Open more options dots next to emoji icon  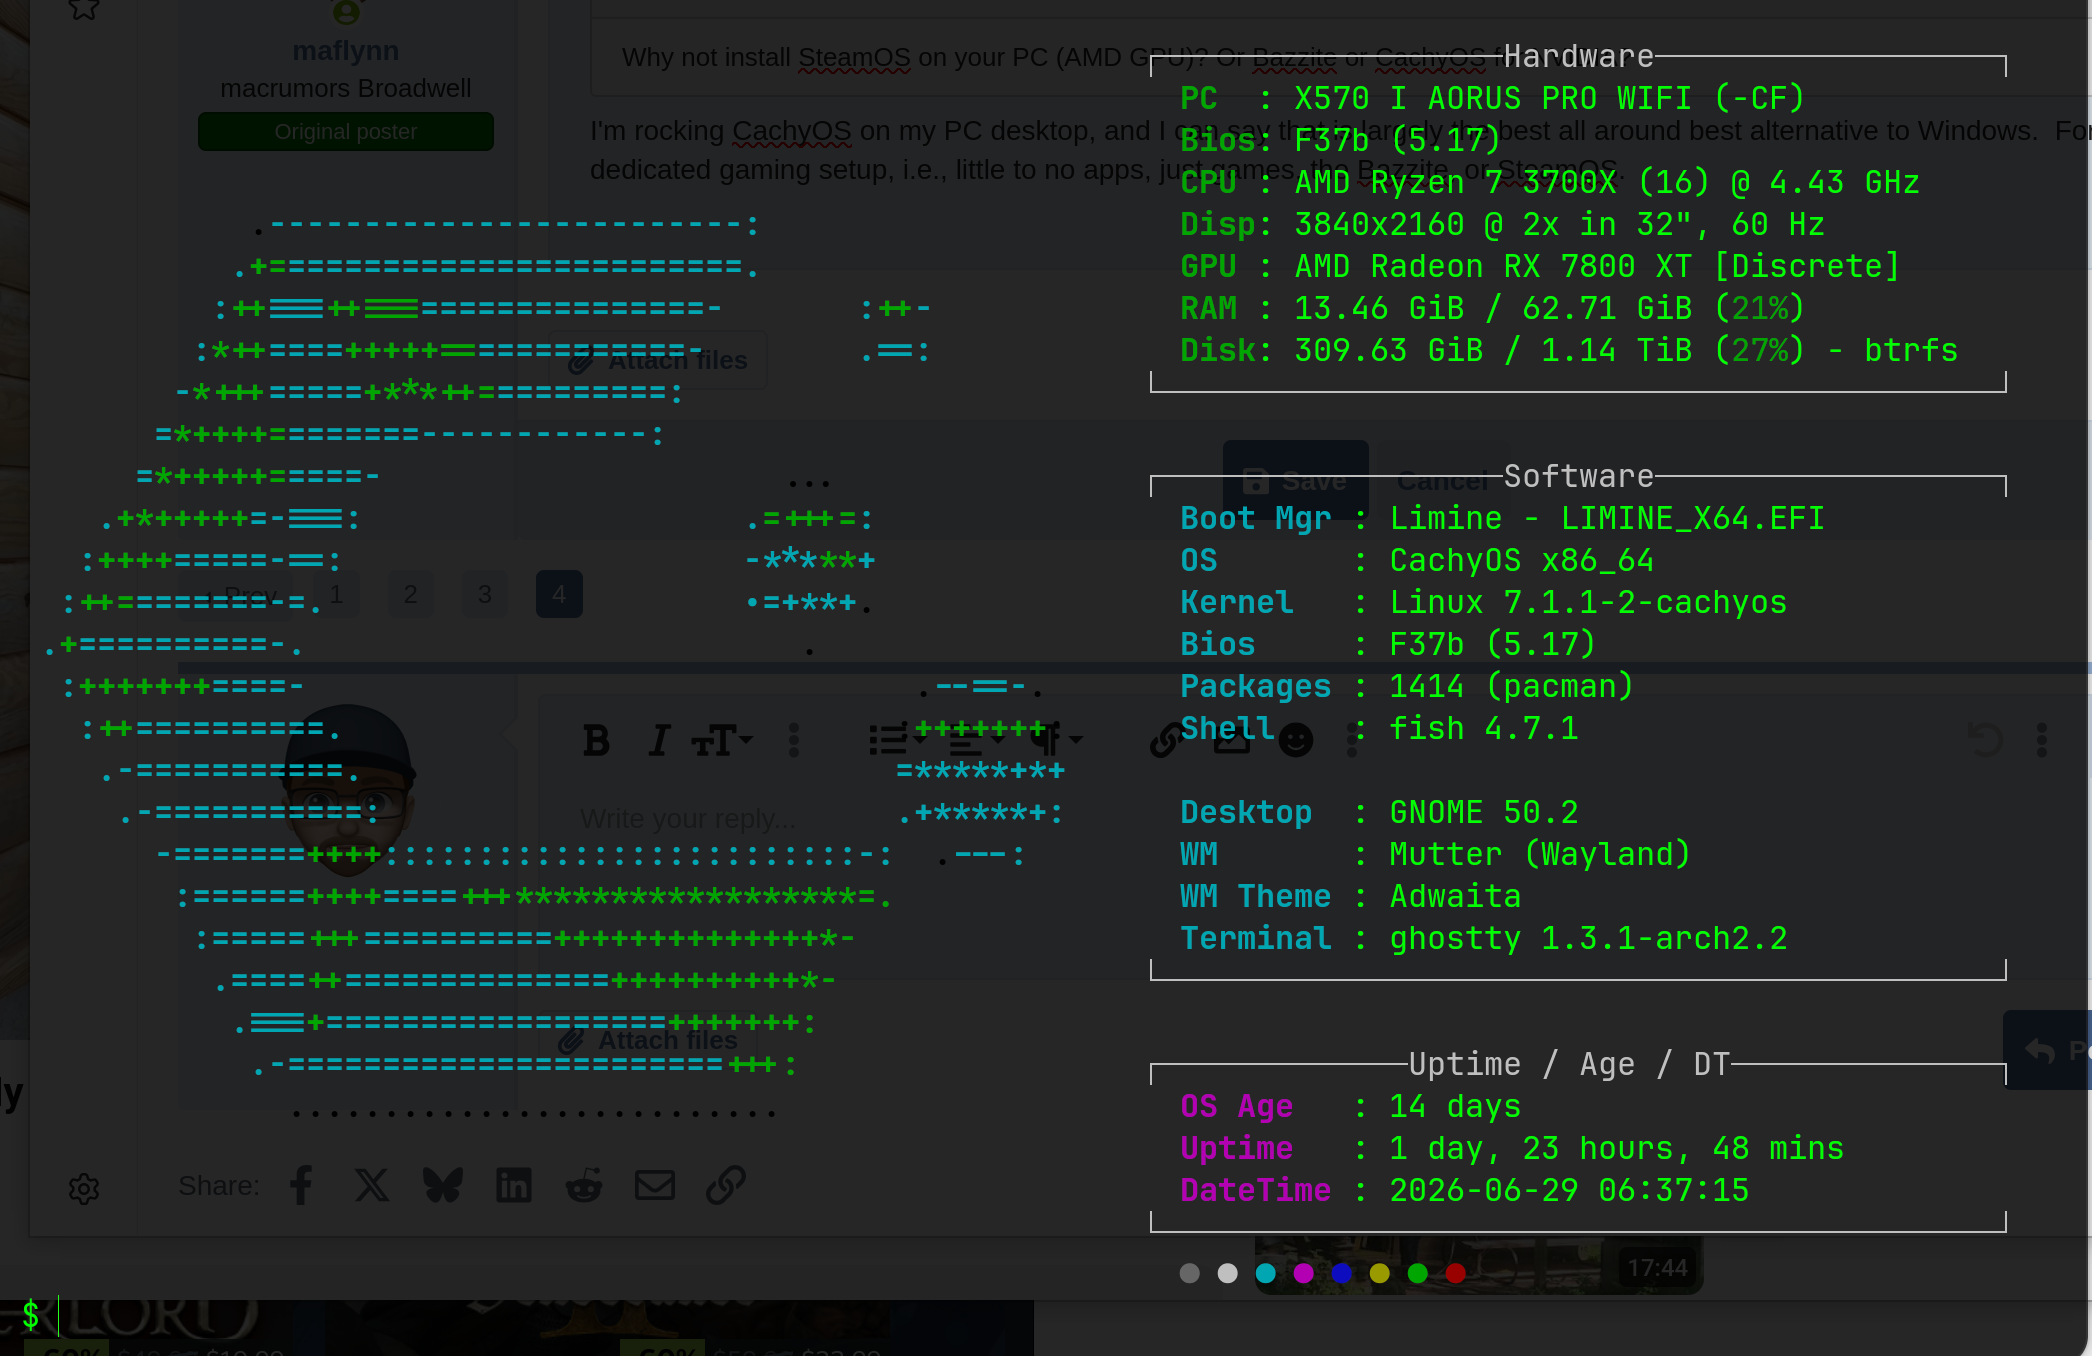pos(1352,741)
